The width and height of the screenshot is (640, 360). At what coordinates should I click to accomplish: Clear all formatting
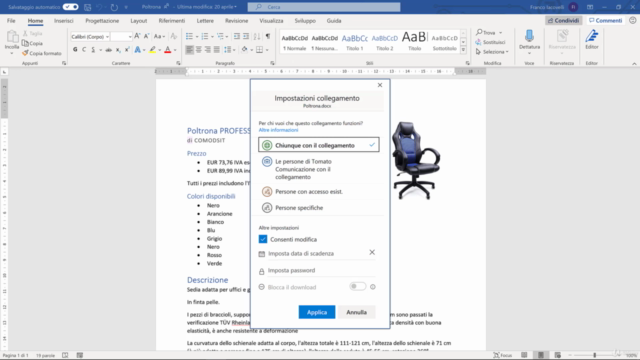tap(174, 36)
